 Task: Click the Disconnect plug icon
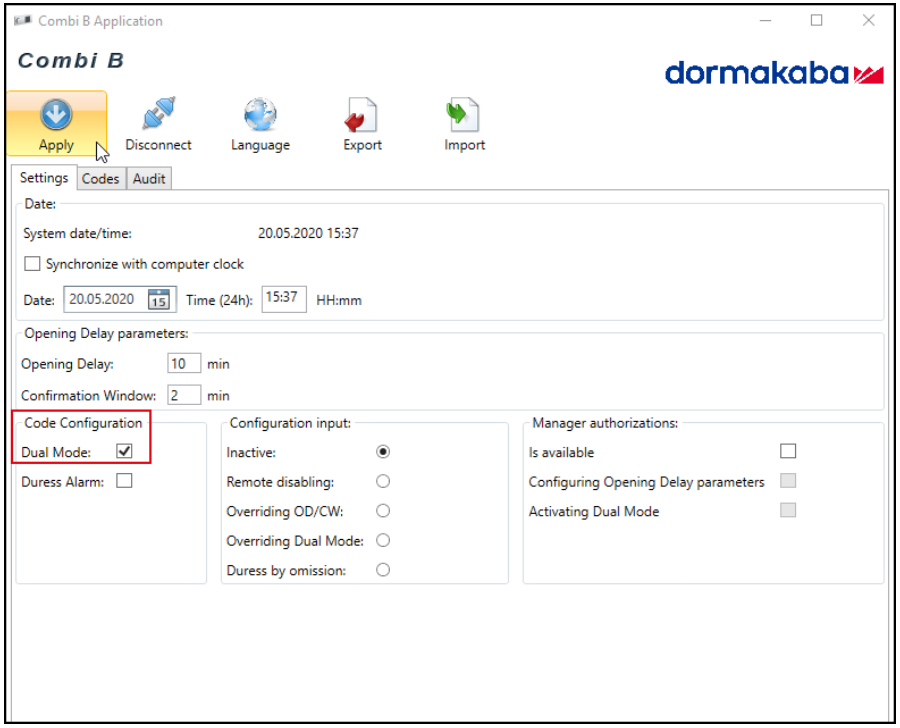click(x=158, y=116)
